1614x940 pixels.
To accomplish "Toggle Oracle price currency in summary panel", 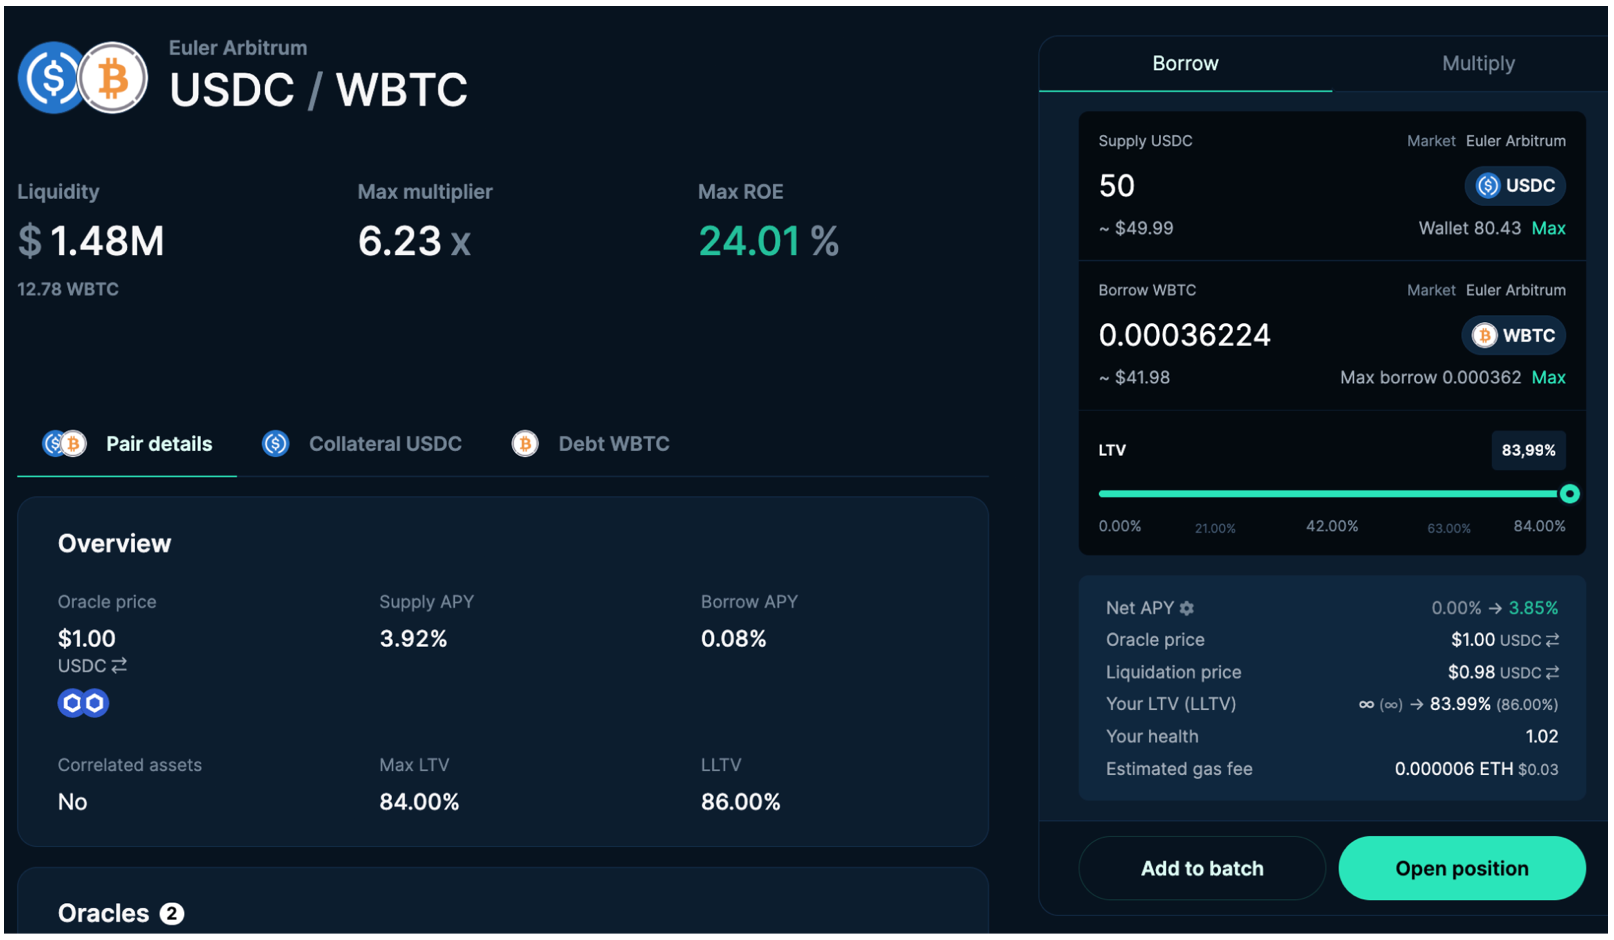I will [x=1552, y=640].
